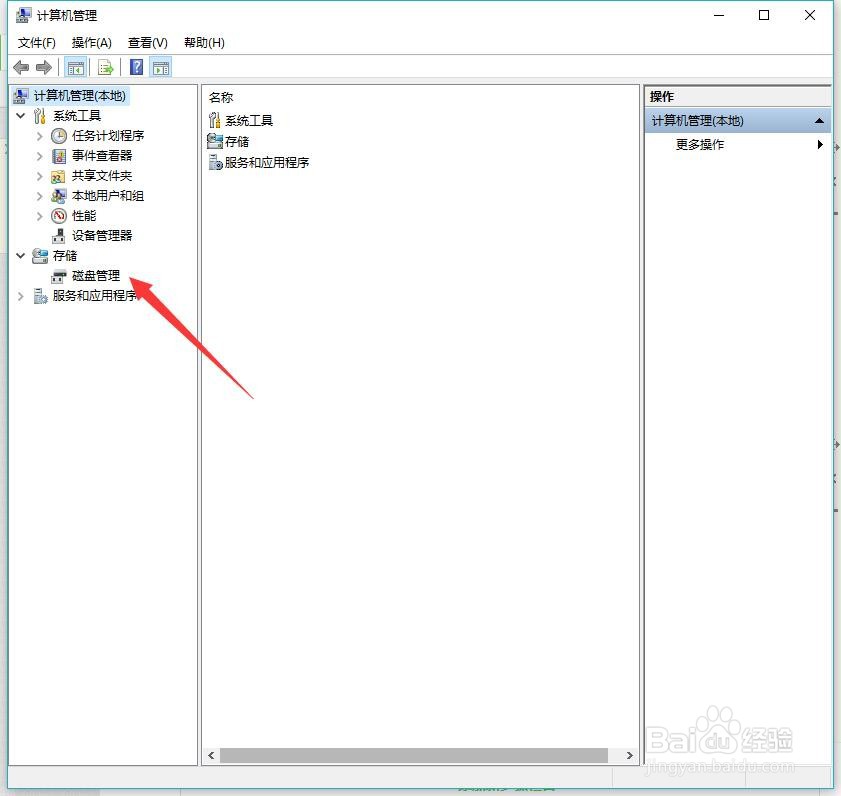Click the 名称 column header
The image size is (841, 796).
[221, 98]
